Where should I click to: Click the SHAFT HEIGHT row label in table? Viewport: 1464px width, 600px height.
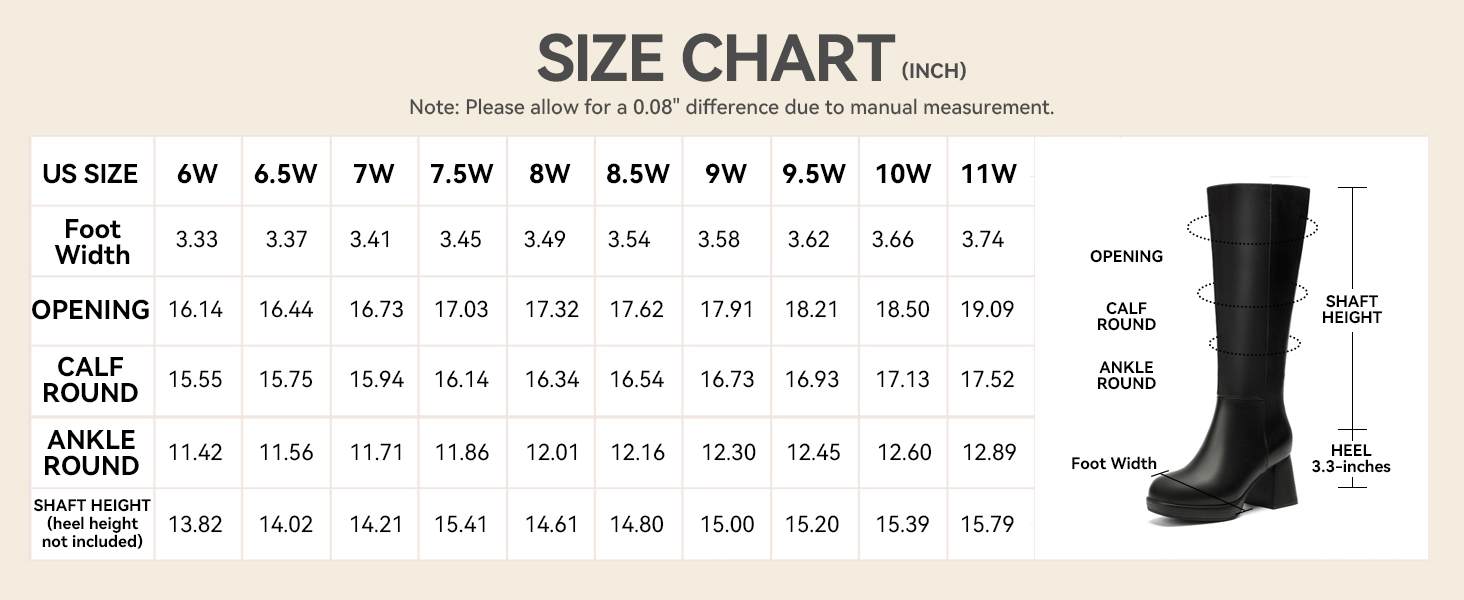pos(91,524)
